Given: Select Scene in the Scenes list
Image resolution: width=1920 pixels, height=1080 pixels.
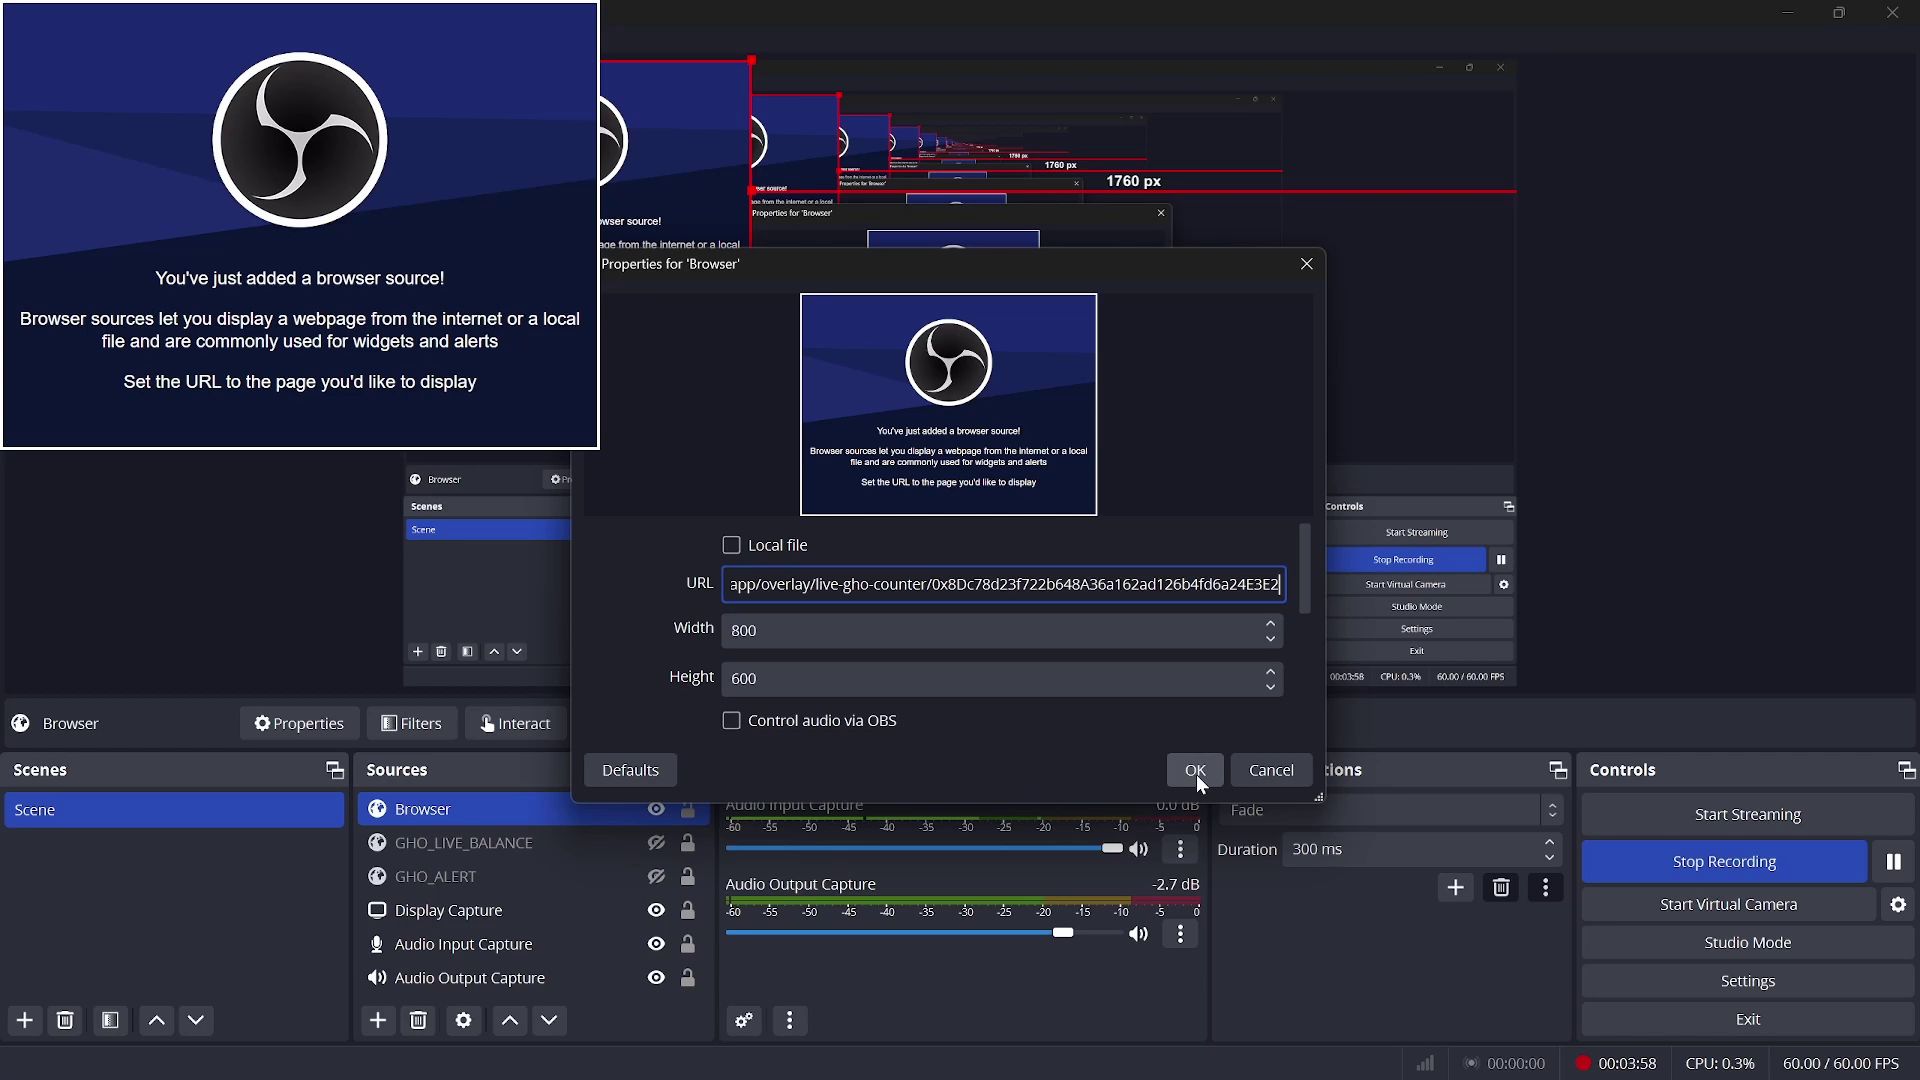Looking at the screenshot, I should click(174, 810).
